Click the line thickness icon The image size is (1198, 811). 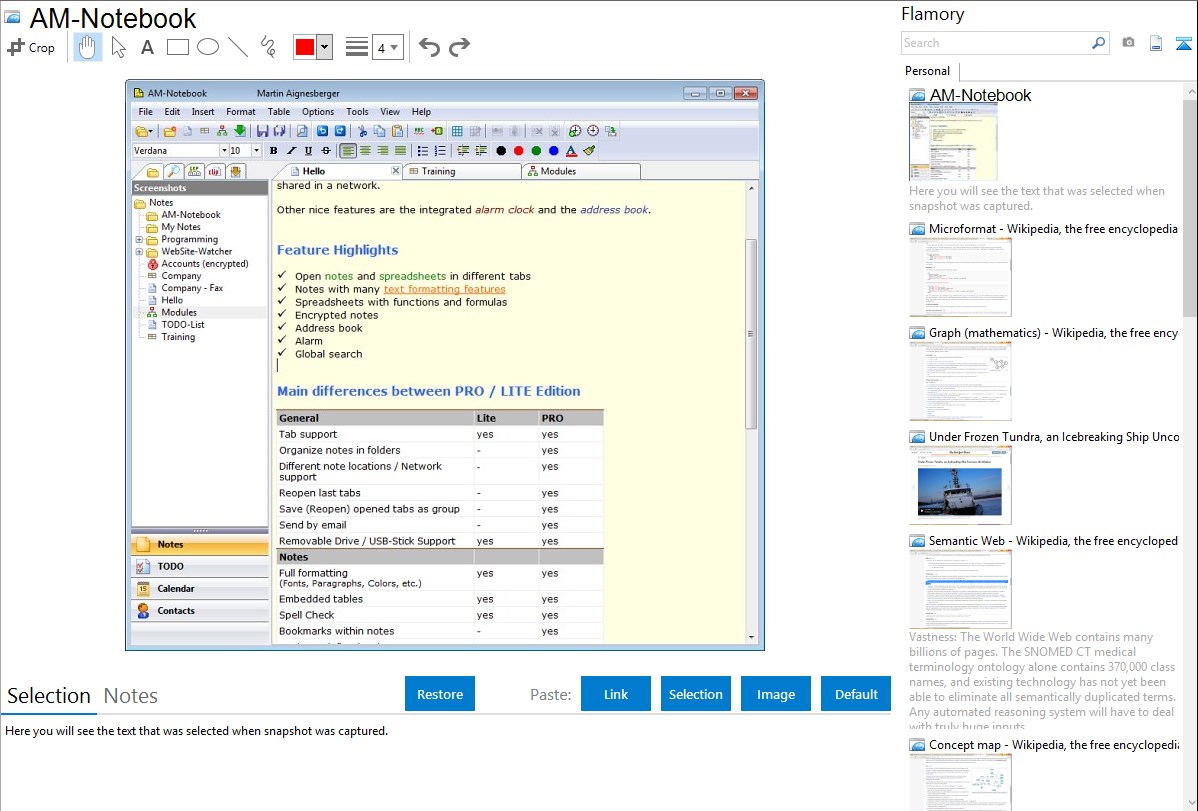356,47
